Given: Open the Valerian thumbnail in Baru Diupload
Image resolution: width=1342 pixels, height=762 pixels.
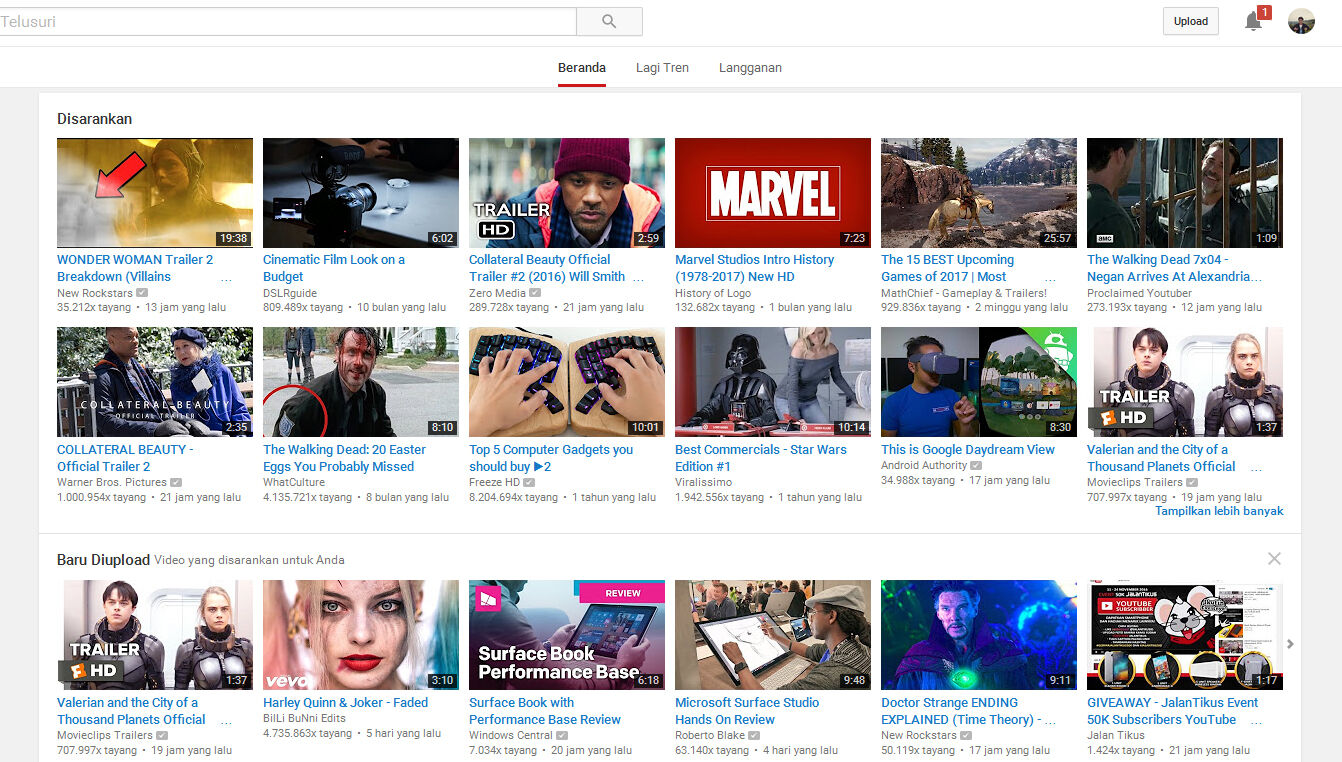Looking at the screenshot, I should 155,635.
